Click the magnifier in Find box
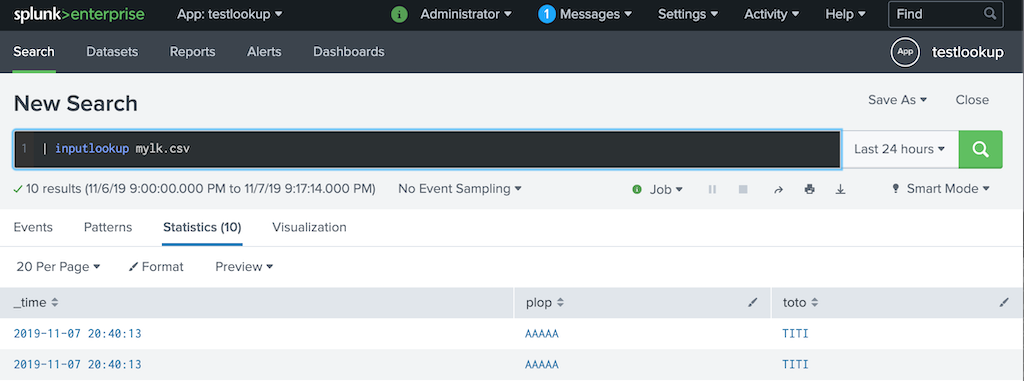1024x381 pixels. 990,14
